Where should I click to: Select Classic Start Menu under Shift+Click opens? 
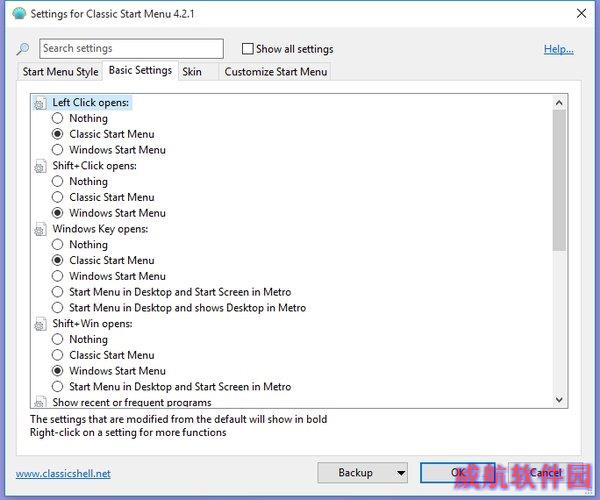(x=57, y=197)
